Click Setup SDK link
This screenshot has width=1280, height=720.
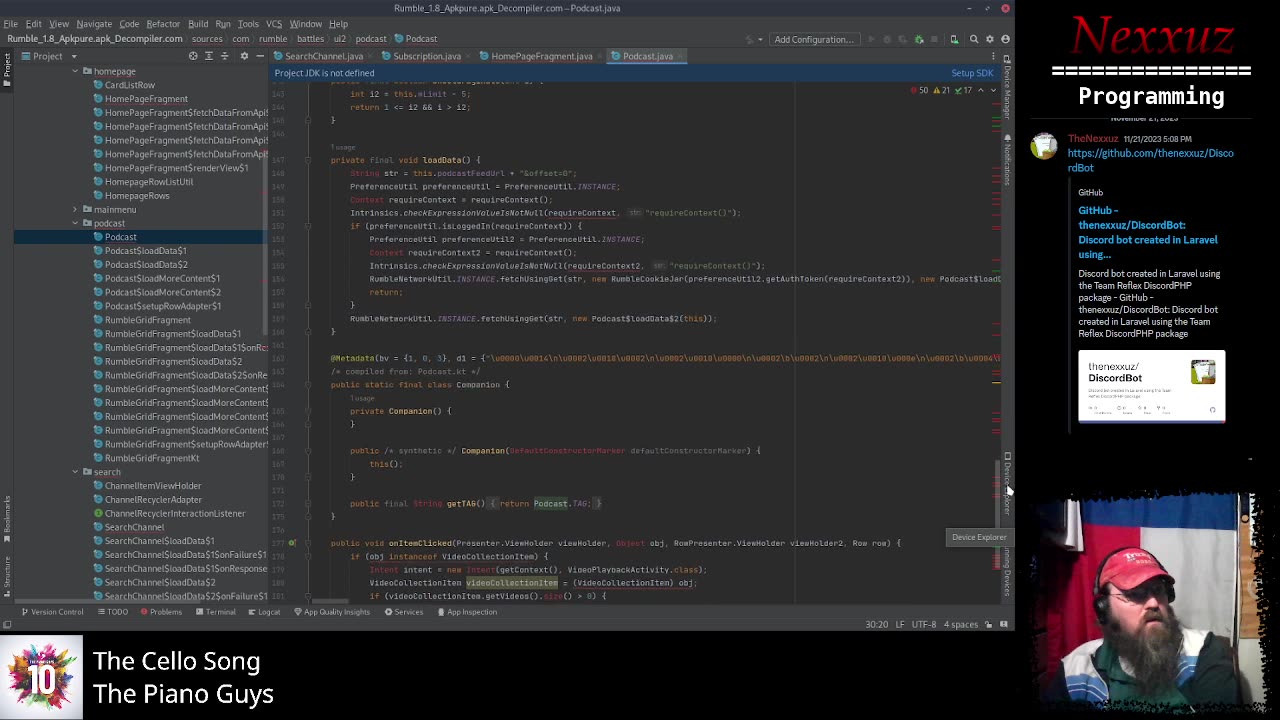pos(972,73)
